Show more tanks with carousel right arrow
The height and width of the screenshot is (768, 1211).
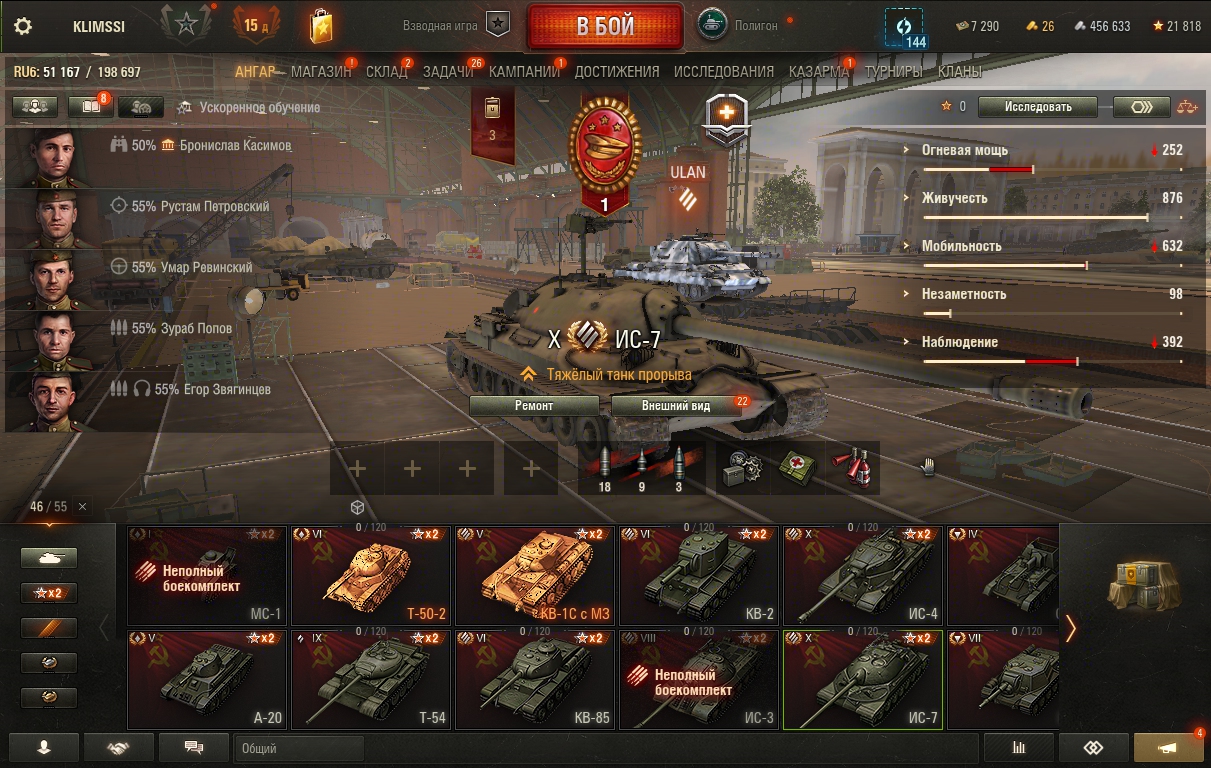[x=1071, y=628]
